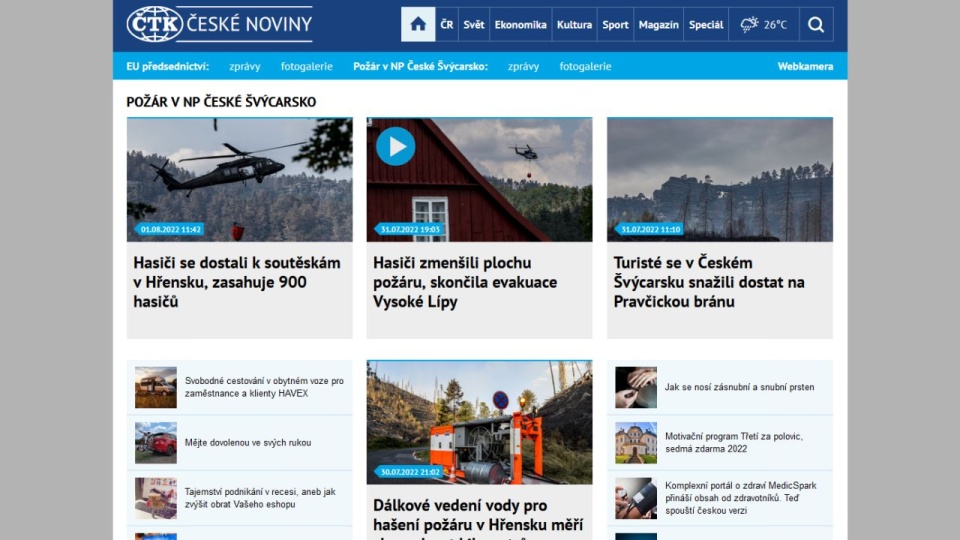The height and width of the screenshot is (540, 960).
Task: Open the helicopter photo dated 01.08.2022
Action: pyautogui.click(x=239, y=179)
